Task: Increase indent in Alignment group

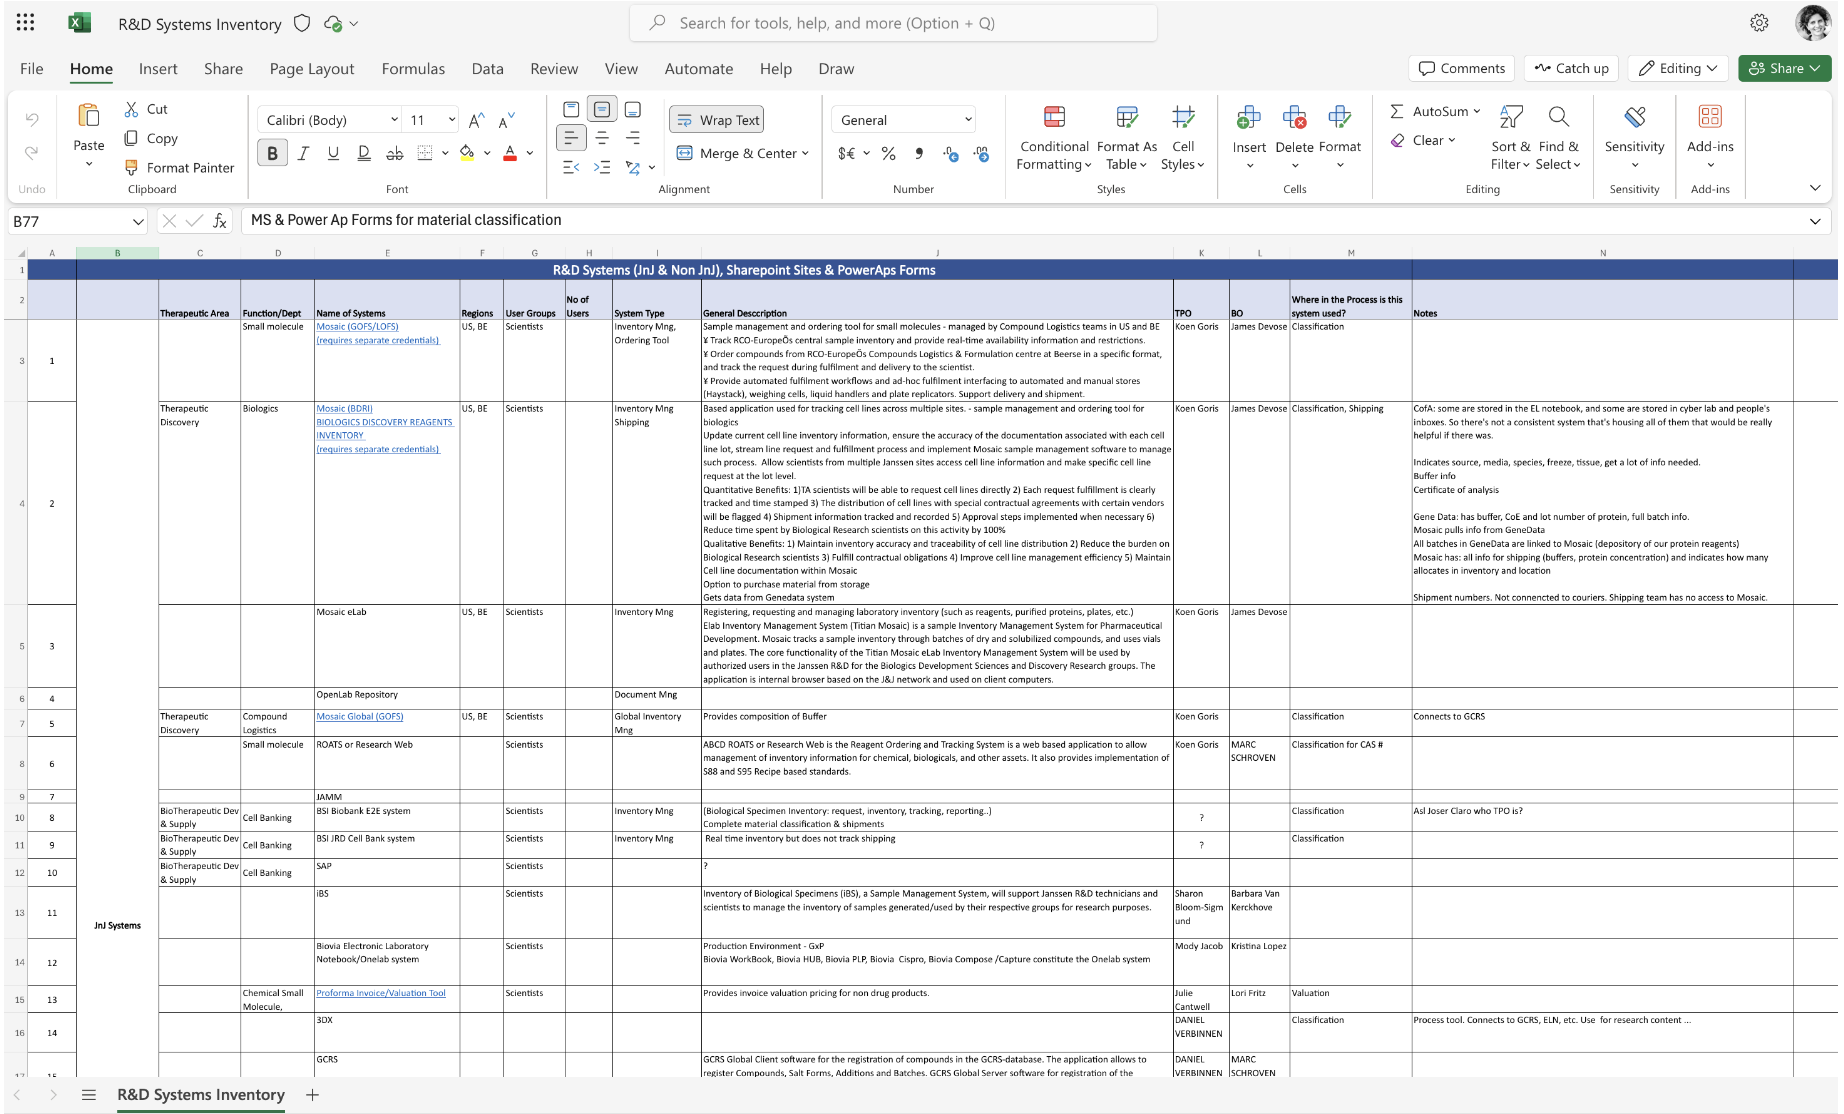Action: [602, 167]
